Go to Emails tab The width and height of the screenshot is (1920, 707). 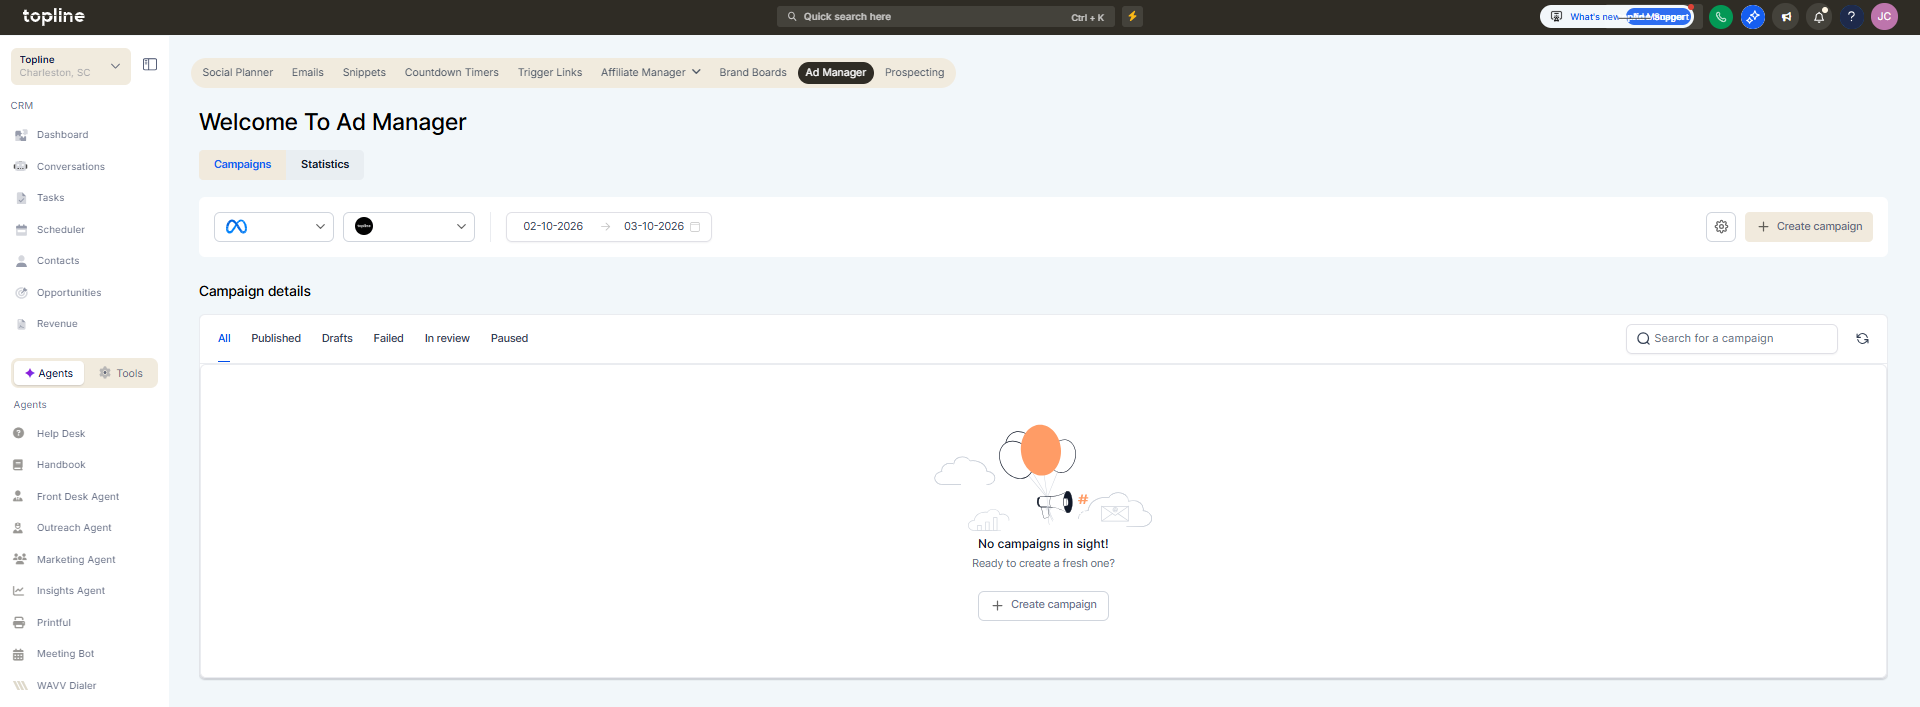click(308, 72)
